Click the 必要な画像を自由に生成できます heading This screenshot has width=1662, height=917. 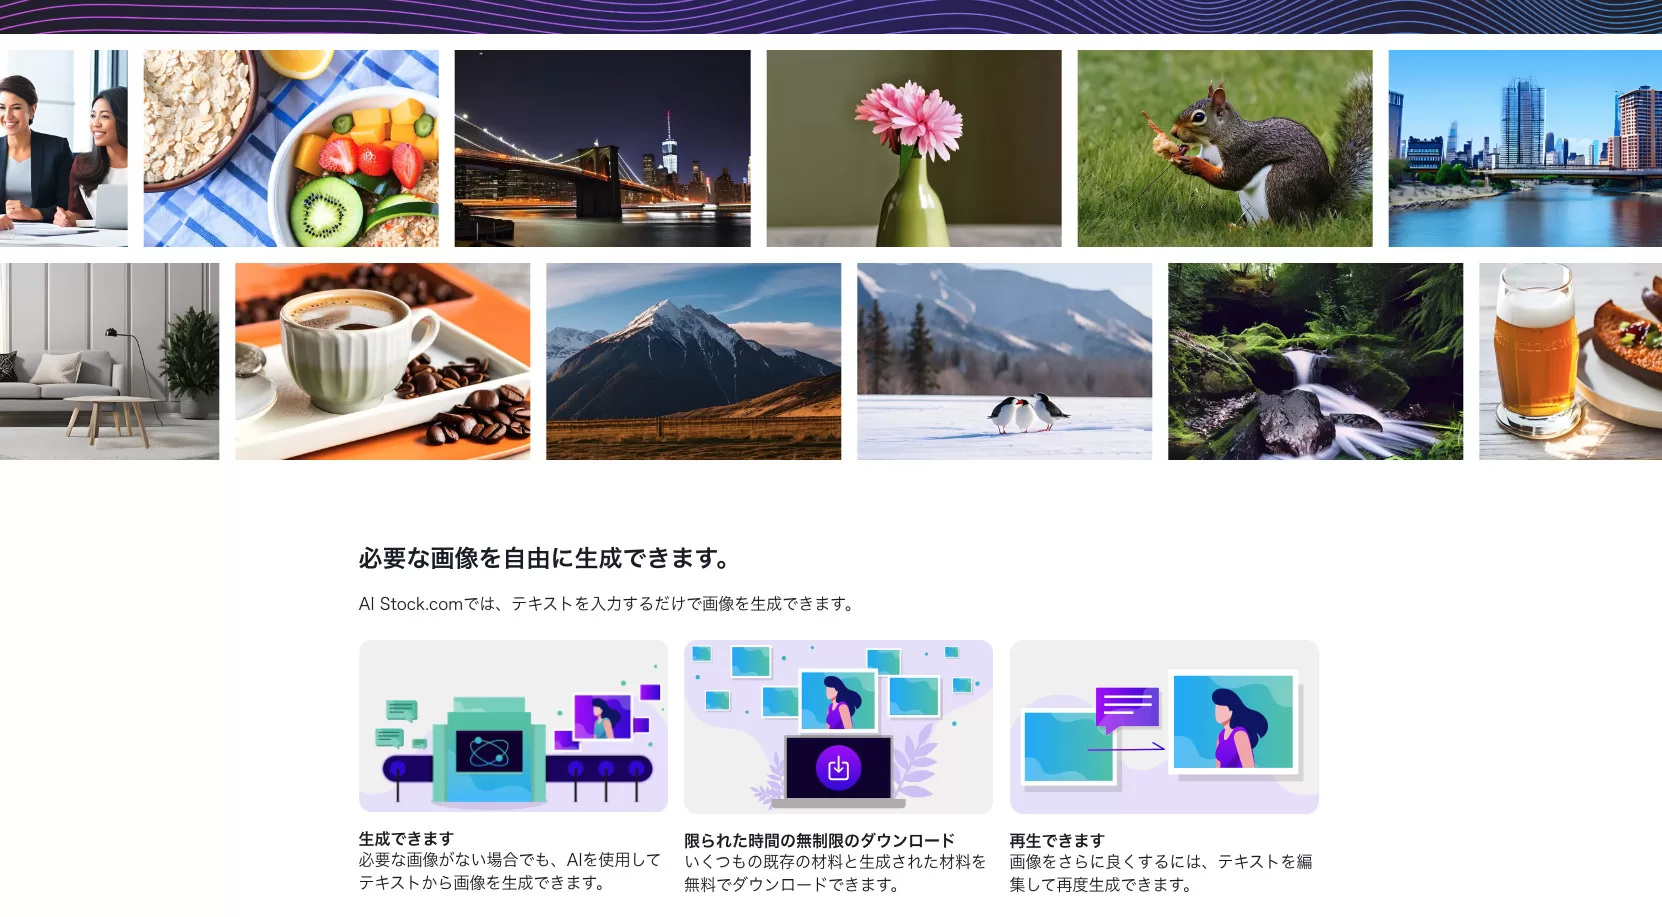[547, 558]
